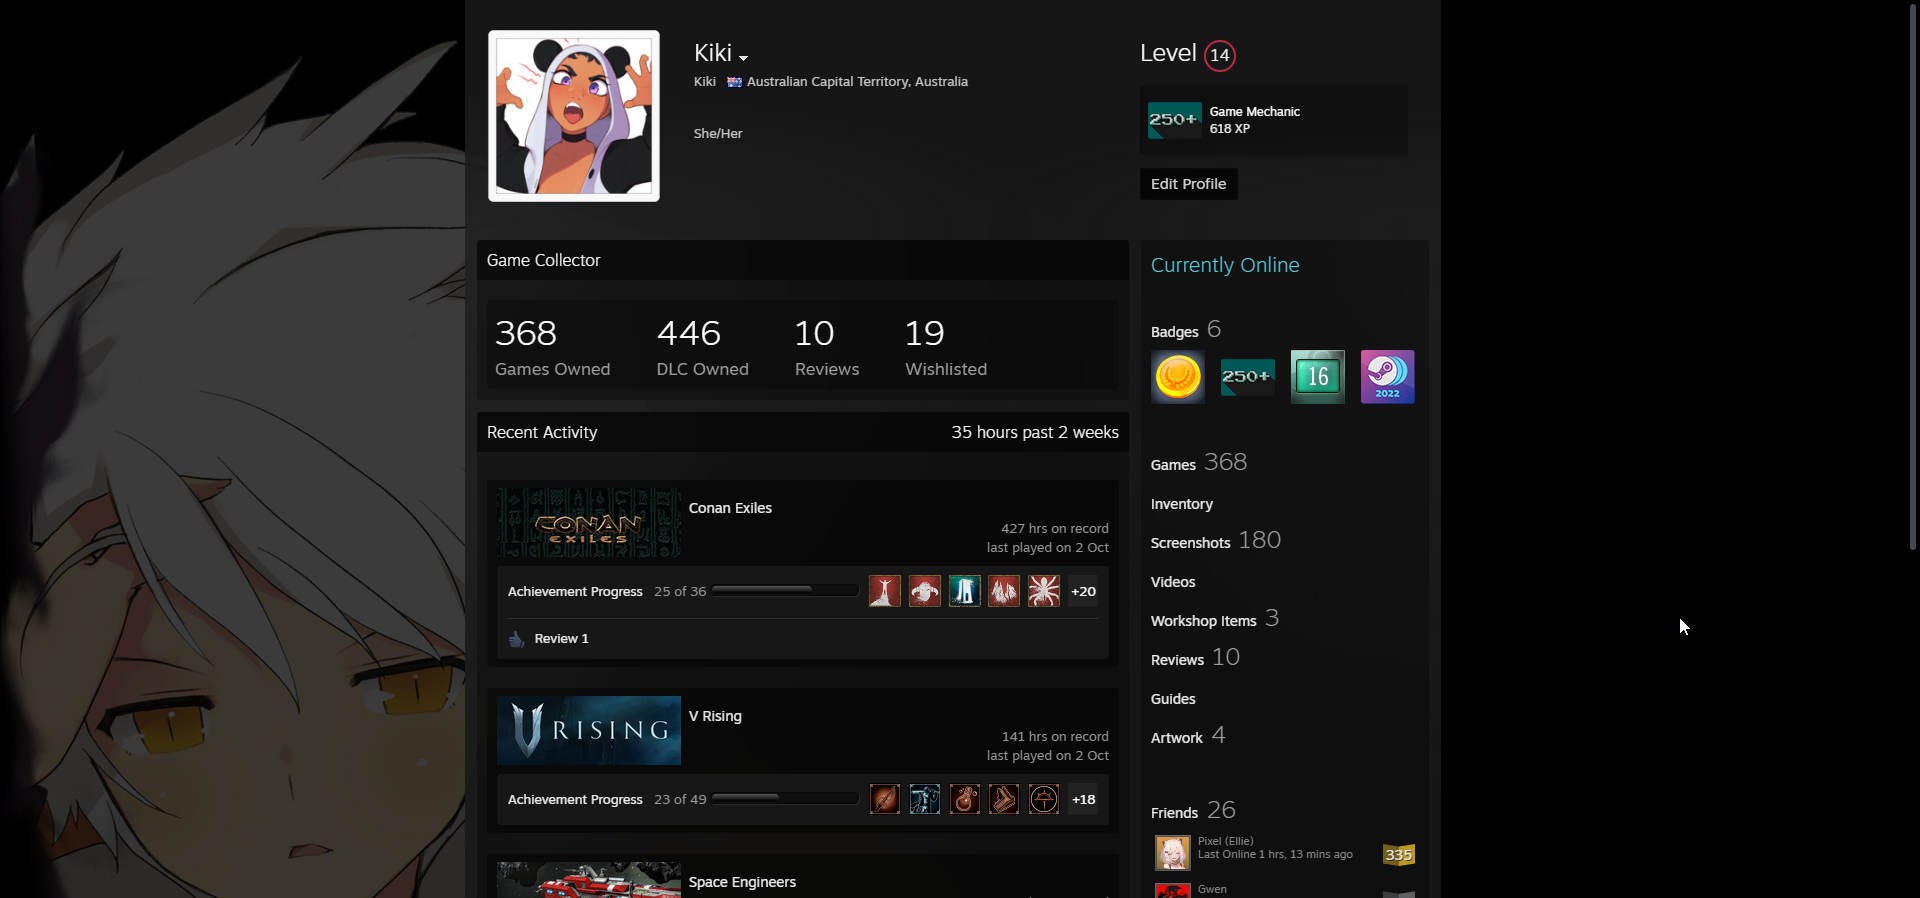Open the 250+ games badge in Badges row

pos(1248,377)
